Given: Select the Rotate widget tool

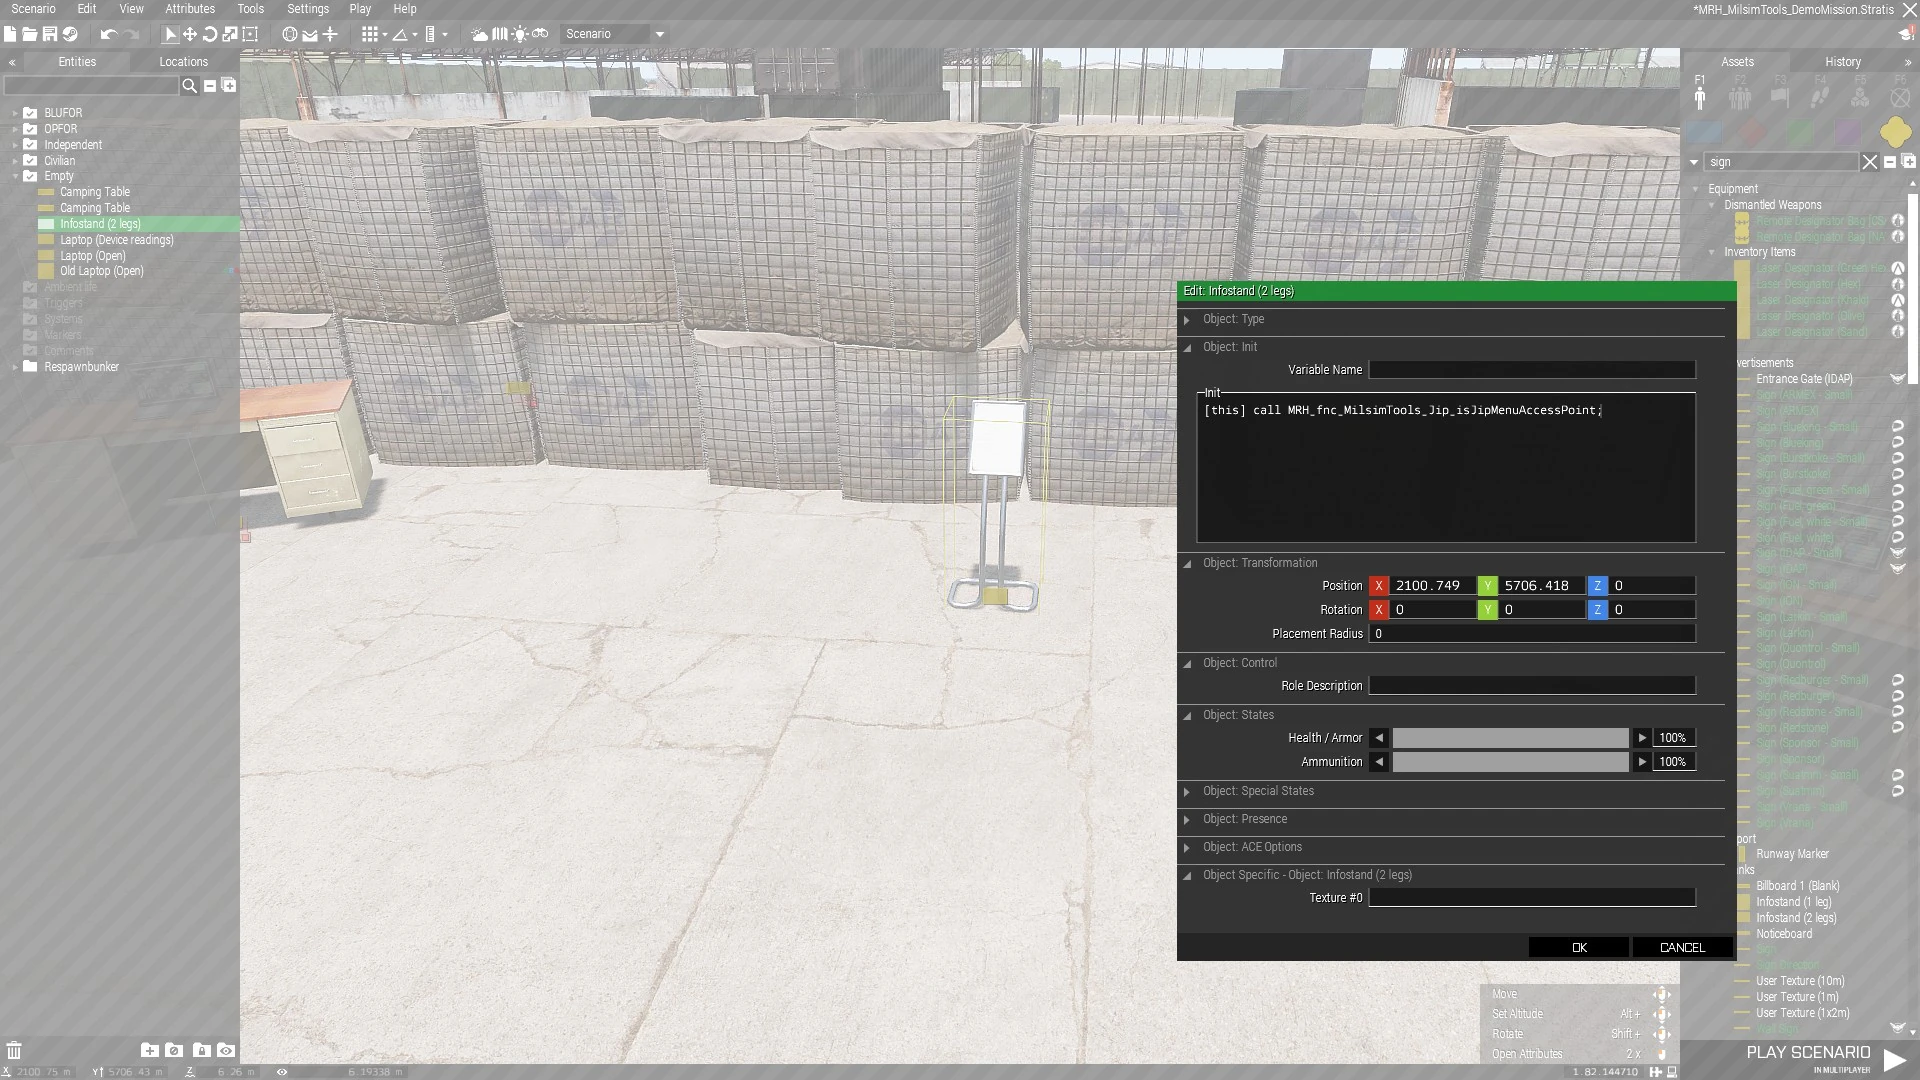Looking at the screenshot, I should (210, 34).
